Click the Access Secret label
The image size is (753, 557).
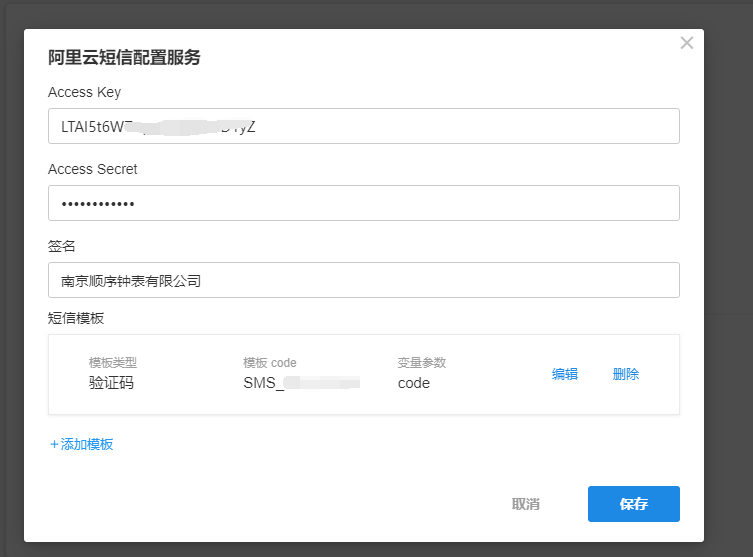[x=93, y=169]
